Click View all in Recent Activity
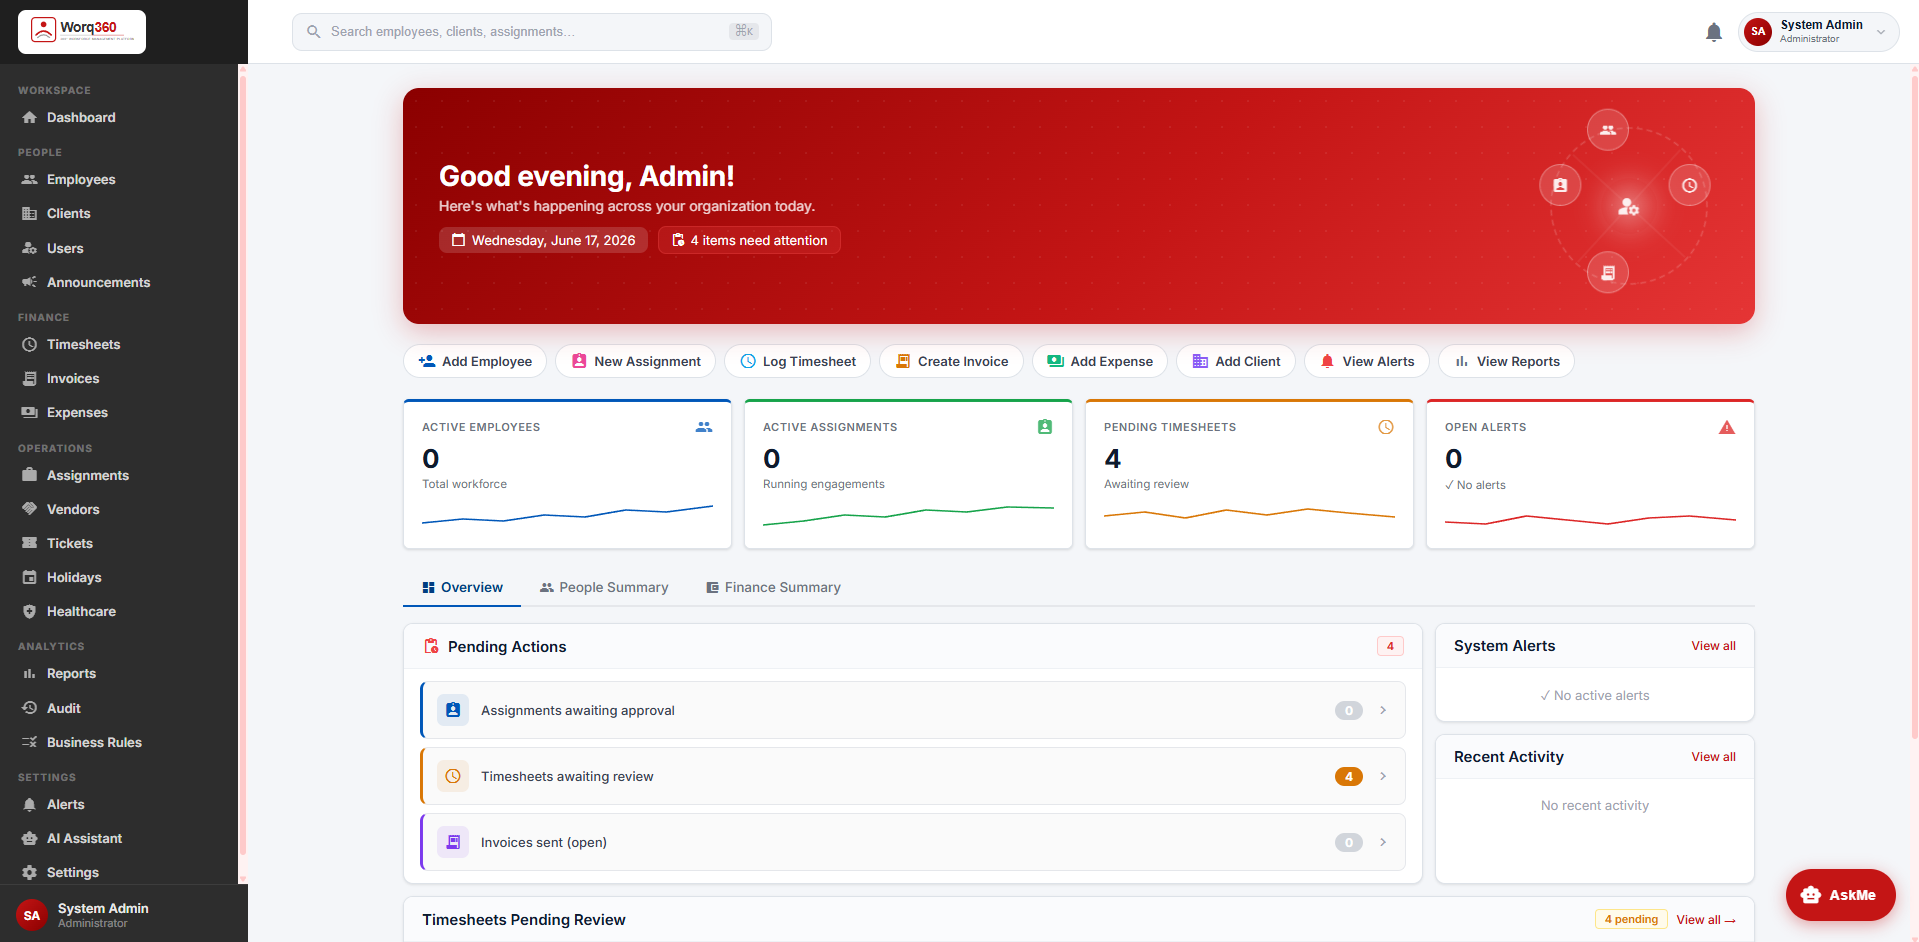The image size is (1919, 942). point(1713,758)
